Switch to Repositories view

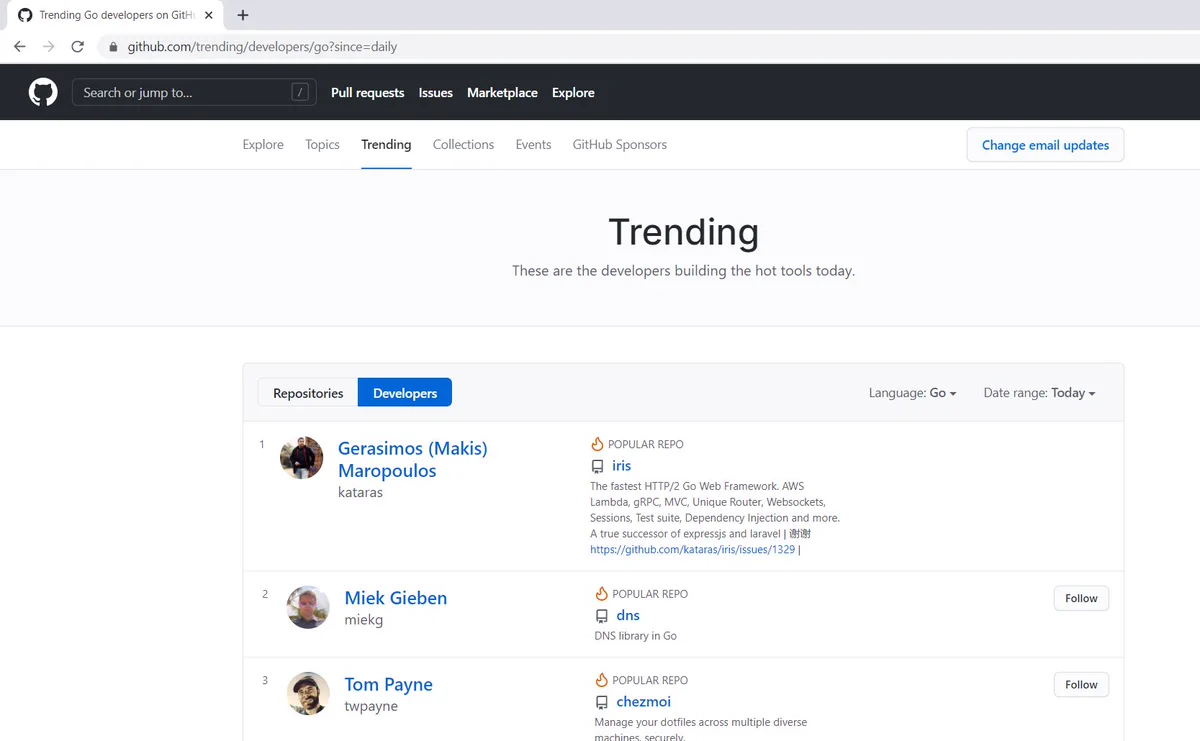pyautogui.click(x=308, y=393)
